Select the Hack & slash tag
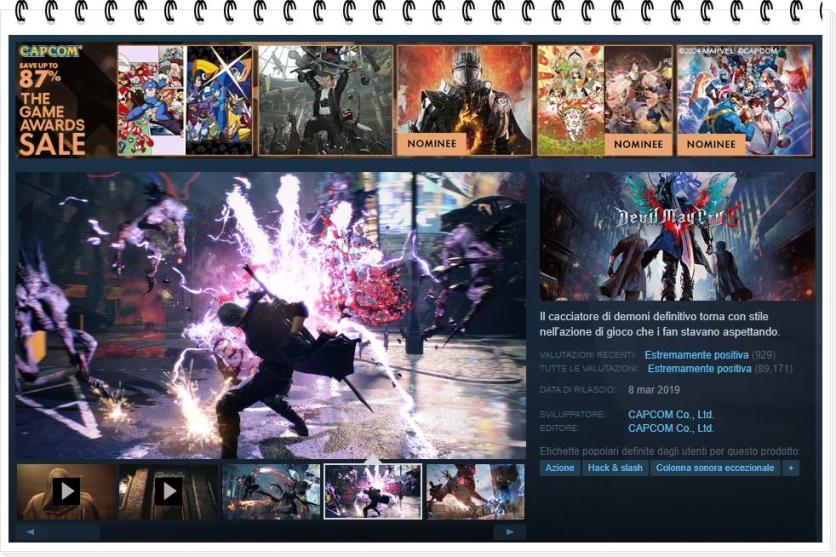The height and width of the screenshot is (557, 836). point(615,468)
